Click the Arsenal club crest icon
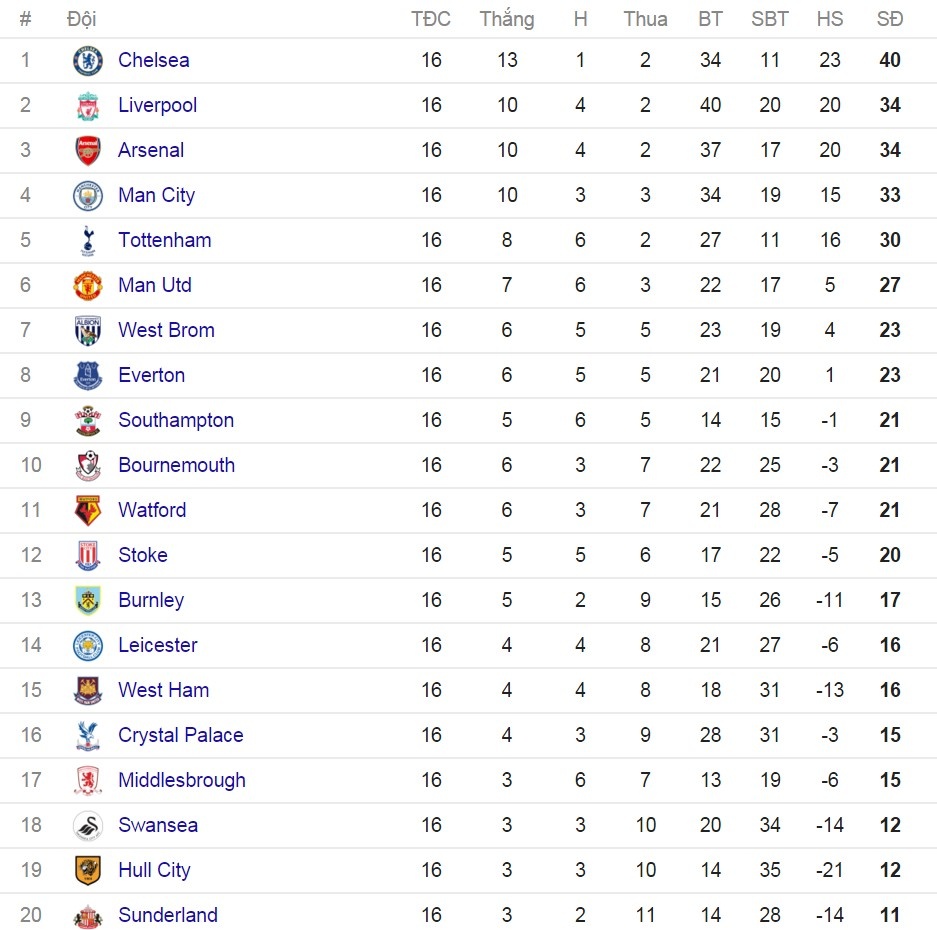 (88, 151)
